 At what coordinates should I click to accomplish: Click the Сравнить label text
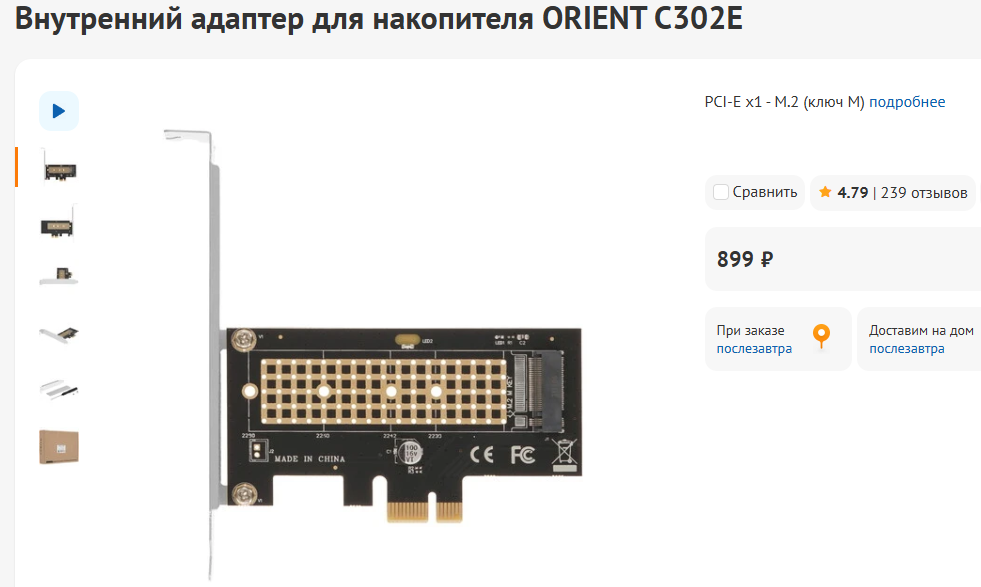point(765,192)
